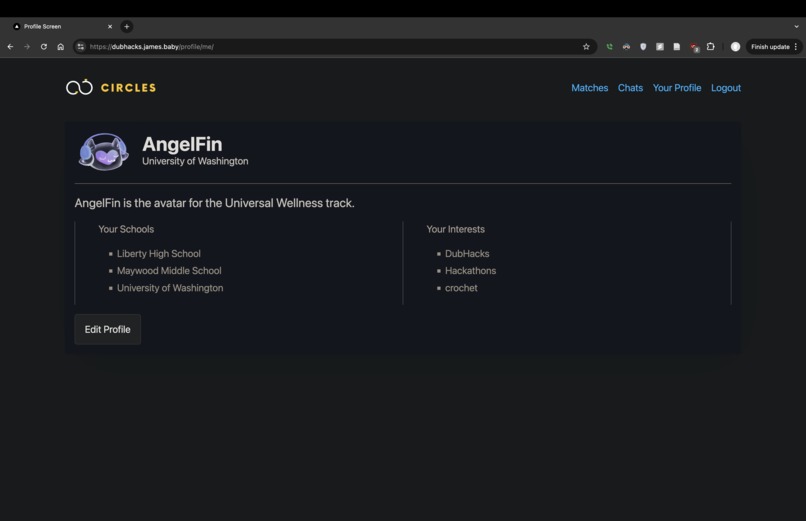806x521 pixels.
Task: Open the red checkmark extension with badge
Action: [x=694, y=47]
